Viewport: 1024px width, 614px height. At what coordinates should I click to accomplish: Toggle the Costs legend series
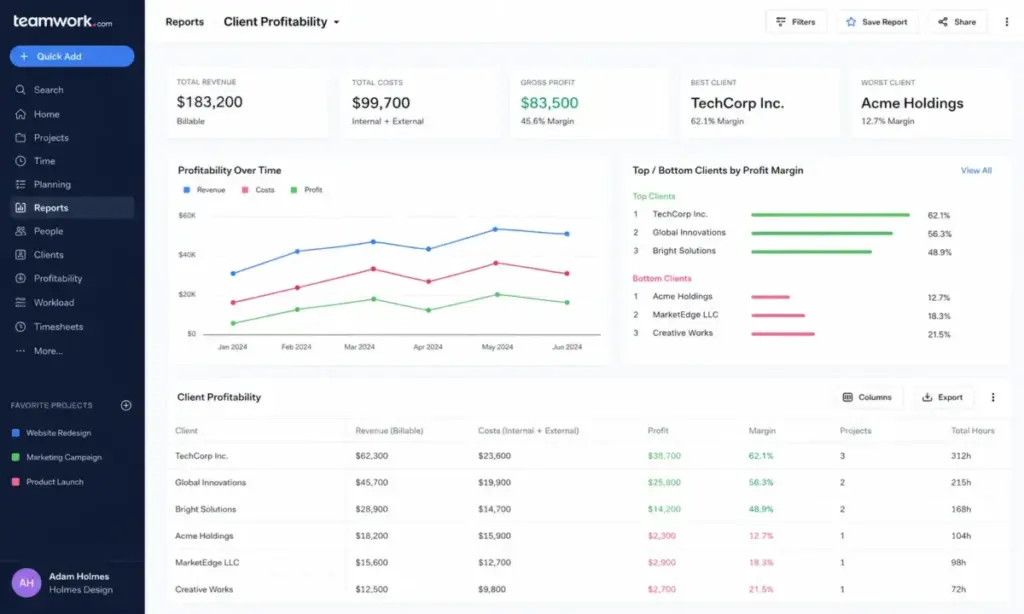point(259,190)
